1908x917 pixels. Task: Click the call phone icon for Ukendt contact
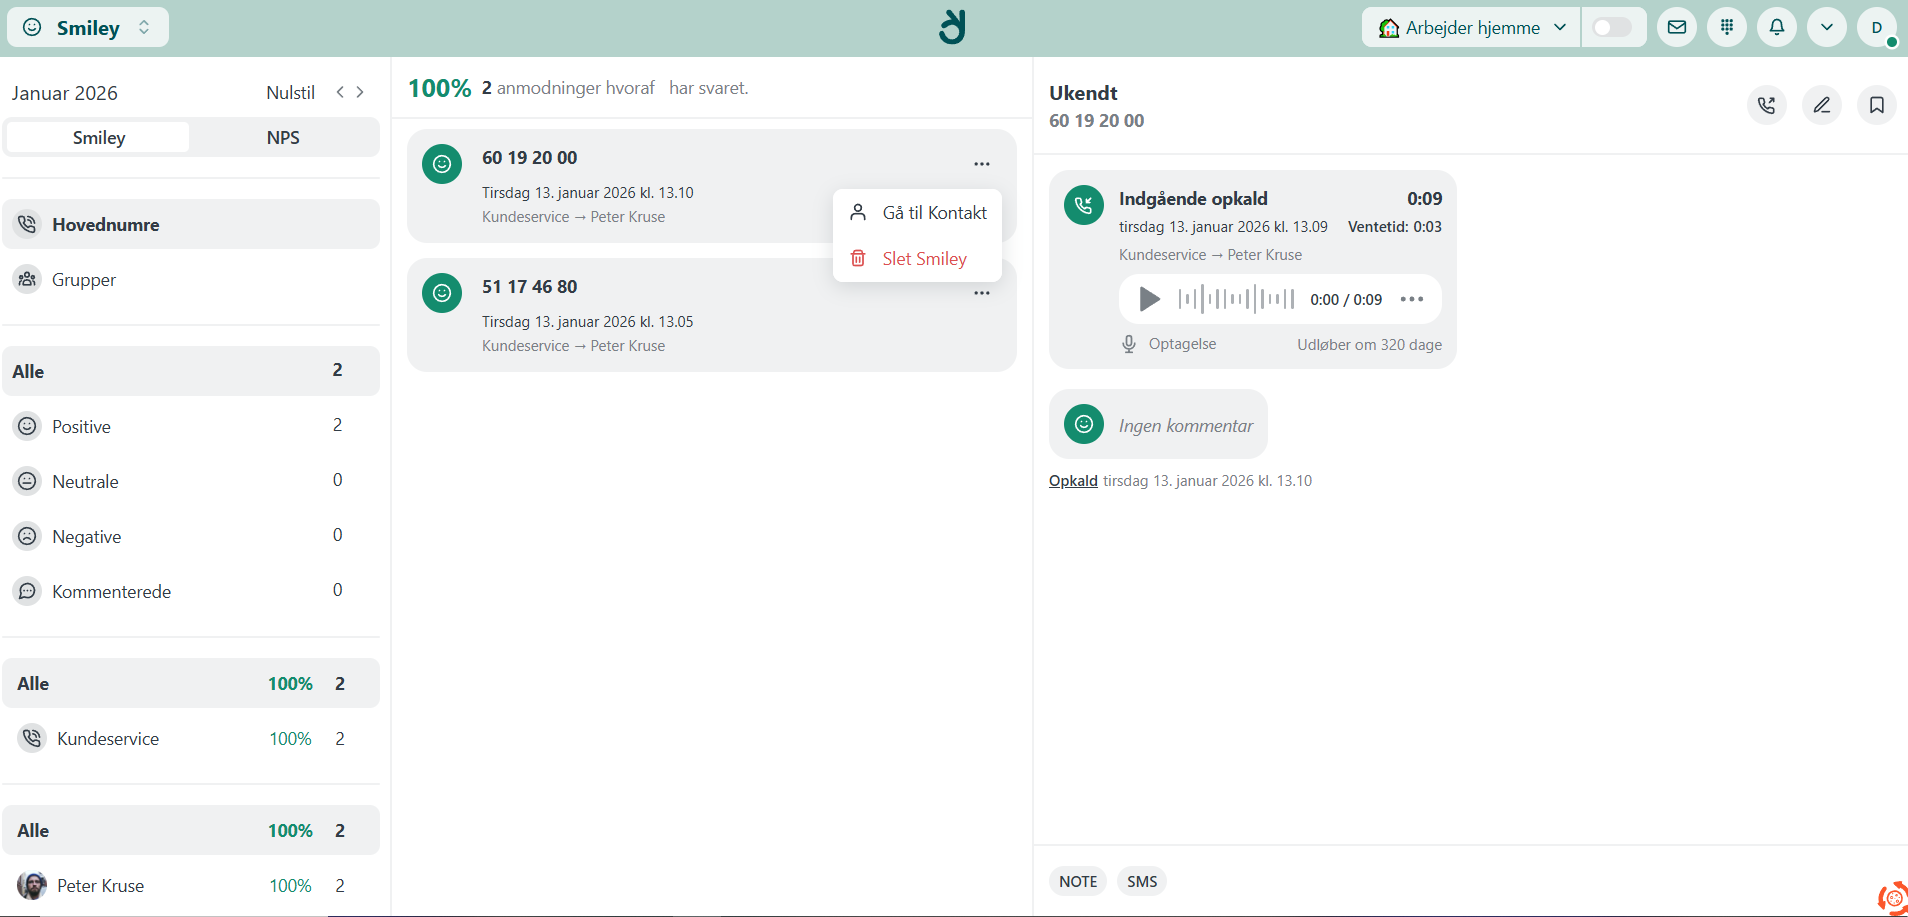coord(1766,105)
